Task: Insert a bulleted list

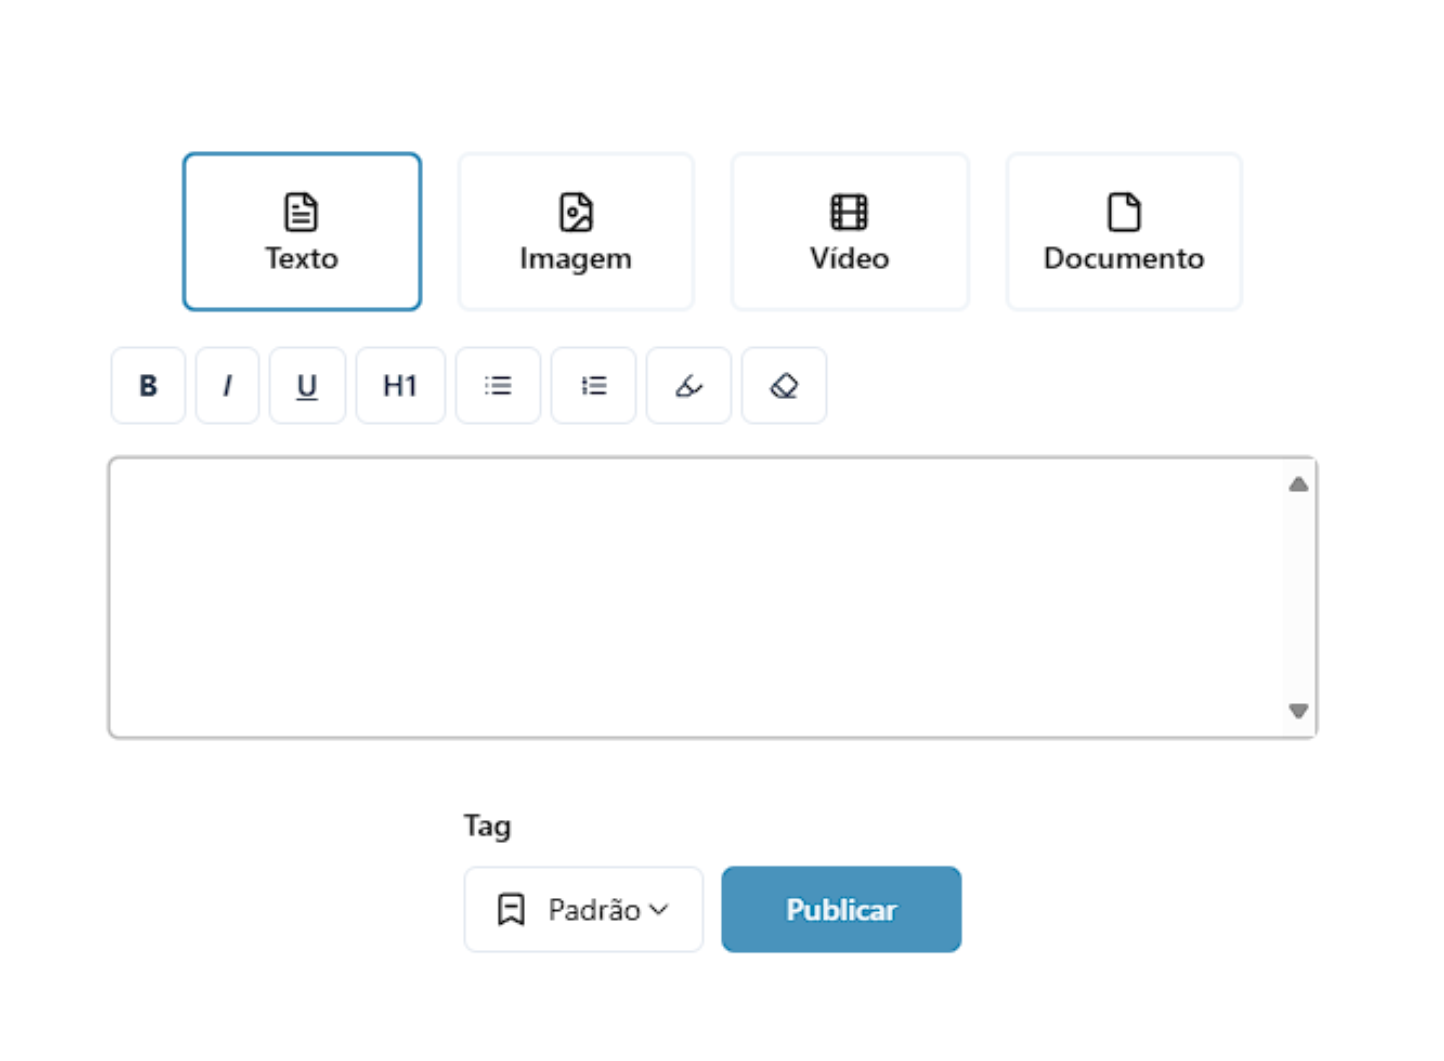Action: [498, 386]
